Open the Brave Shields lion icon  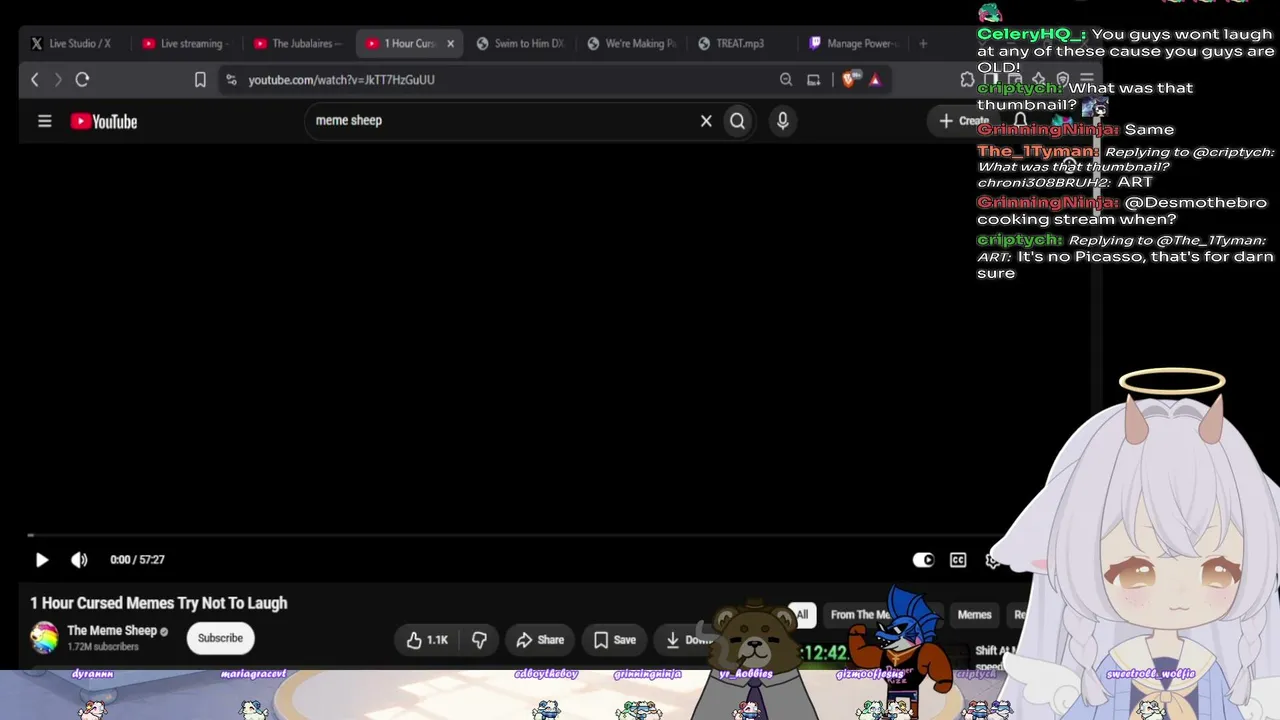849,80
